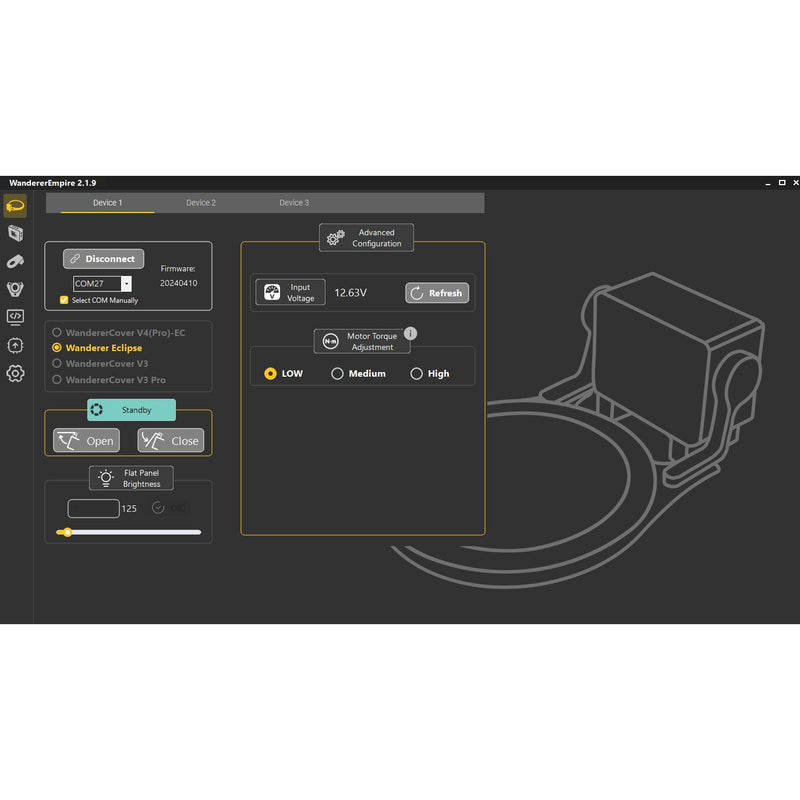Open the code console sidebar icon
The width and height of the screenshot is (800, 800).
click(x=15, y=317)
